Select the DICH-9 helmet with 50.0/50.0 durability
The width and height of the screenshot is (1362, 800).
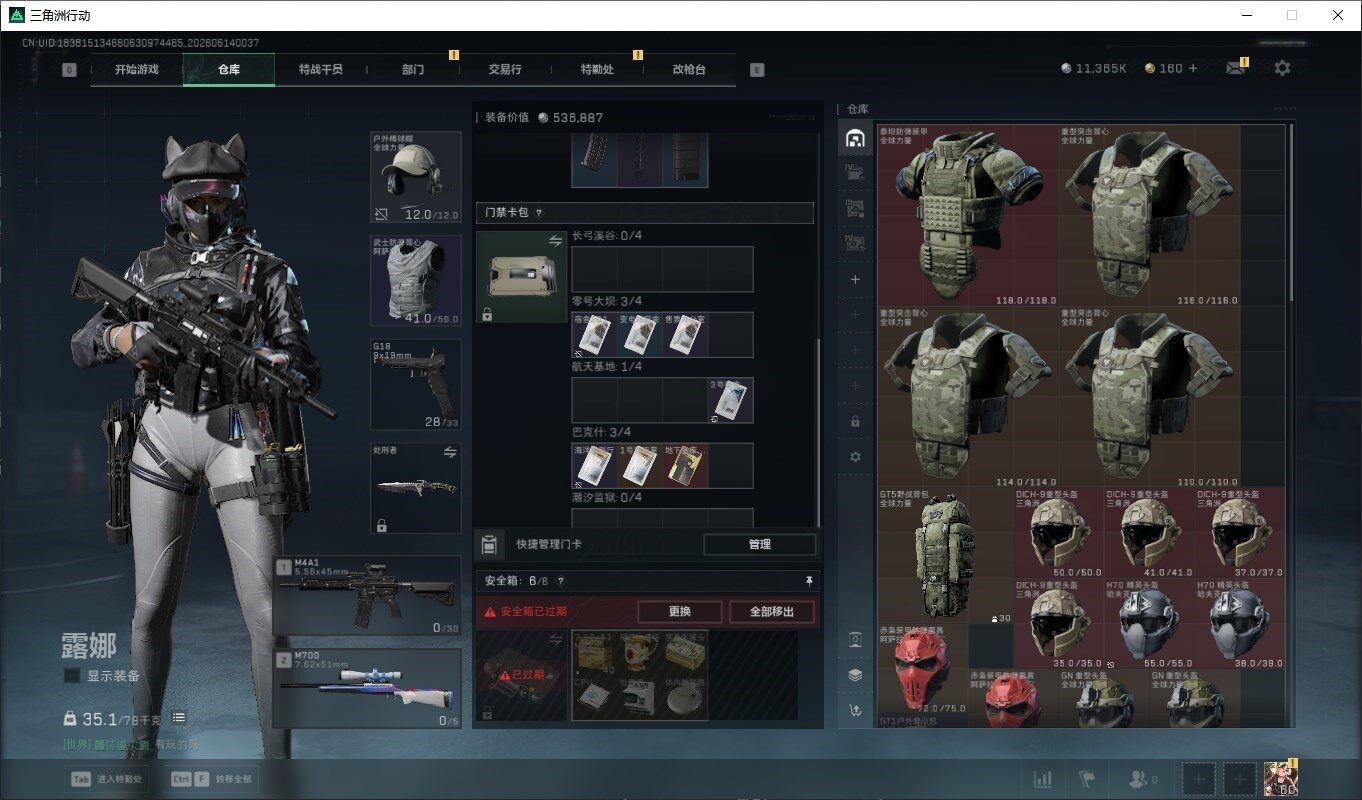pos(1059,534)
